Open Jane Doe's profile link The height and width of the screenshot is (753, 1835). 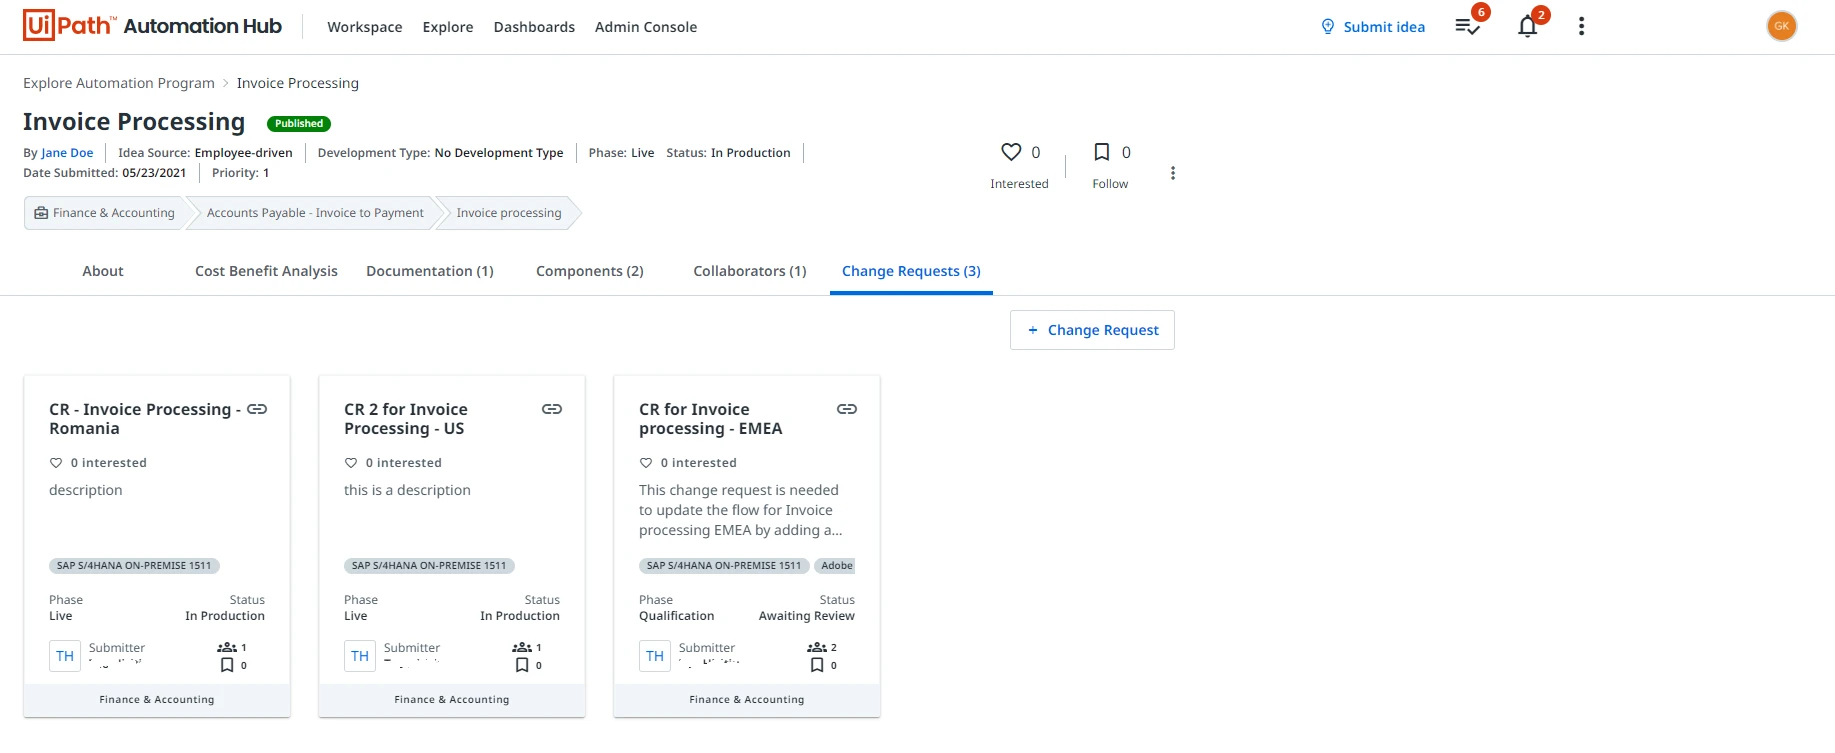67,153
